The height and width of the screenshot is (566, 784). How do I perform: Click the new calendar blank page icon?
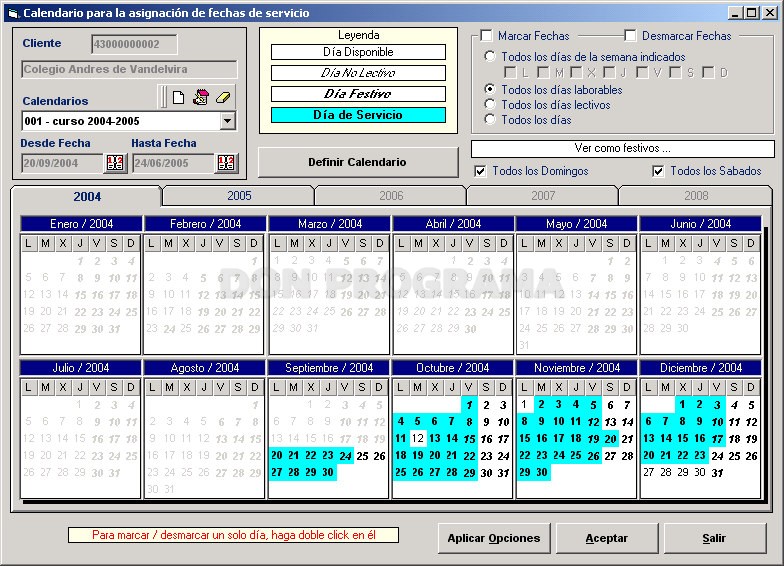(178, 97)
